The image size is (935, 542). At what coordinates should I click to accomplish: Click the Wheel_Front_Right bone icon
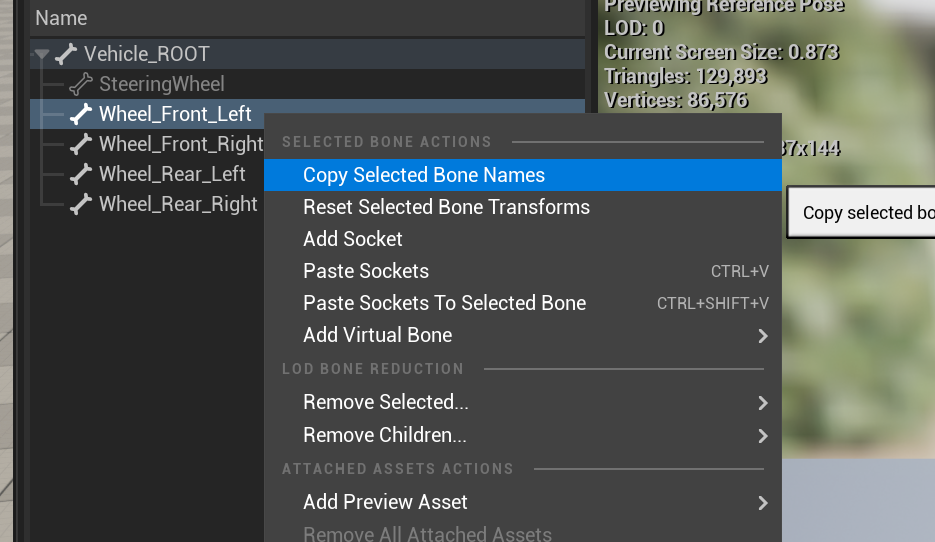click(81, 144)
